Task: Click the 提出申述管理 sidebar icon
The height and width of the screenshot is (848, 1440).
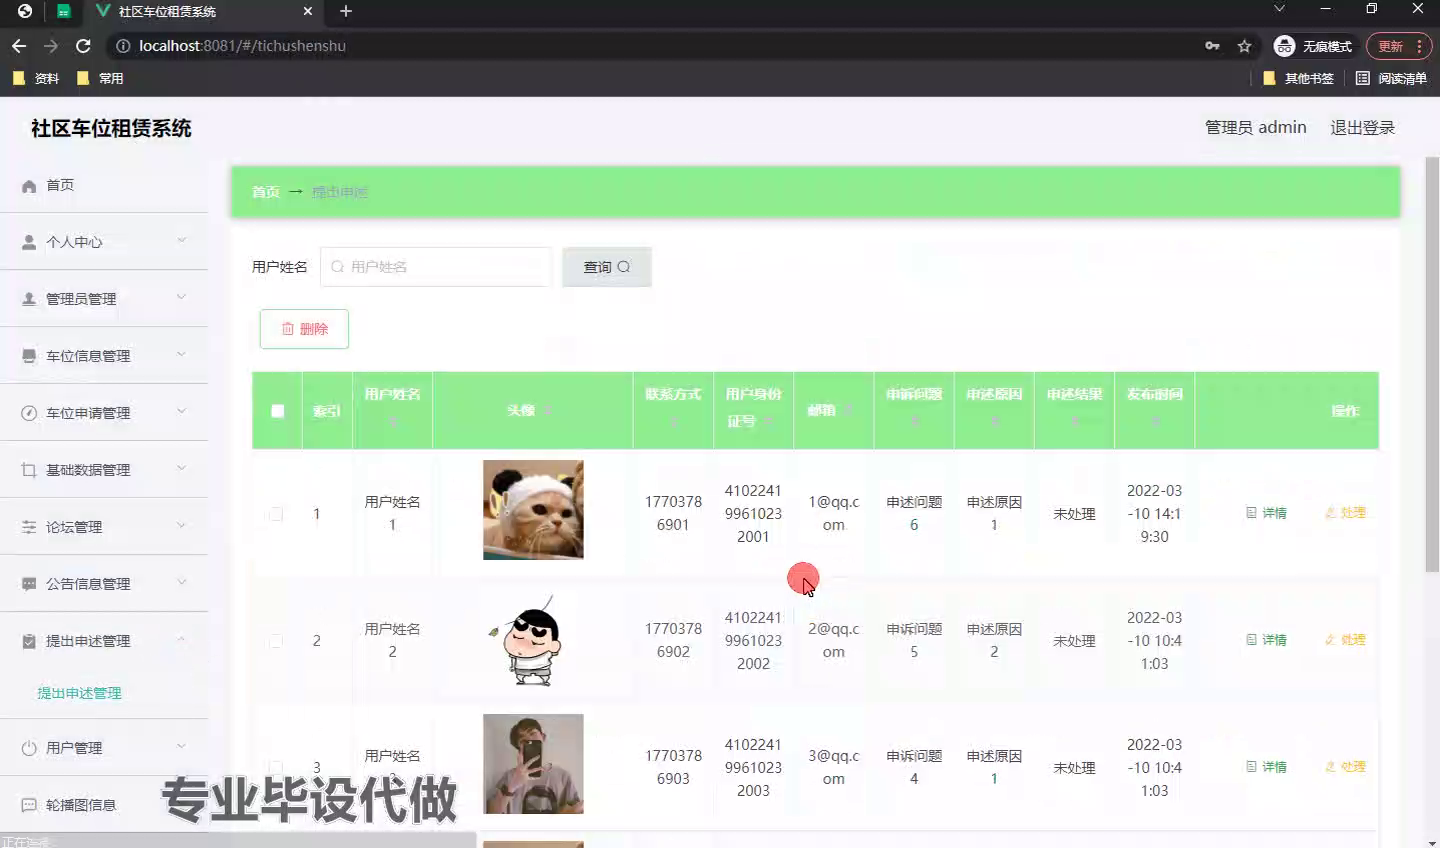Action: click(29, 642)
